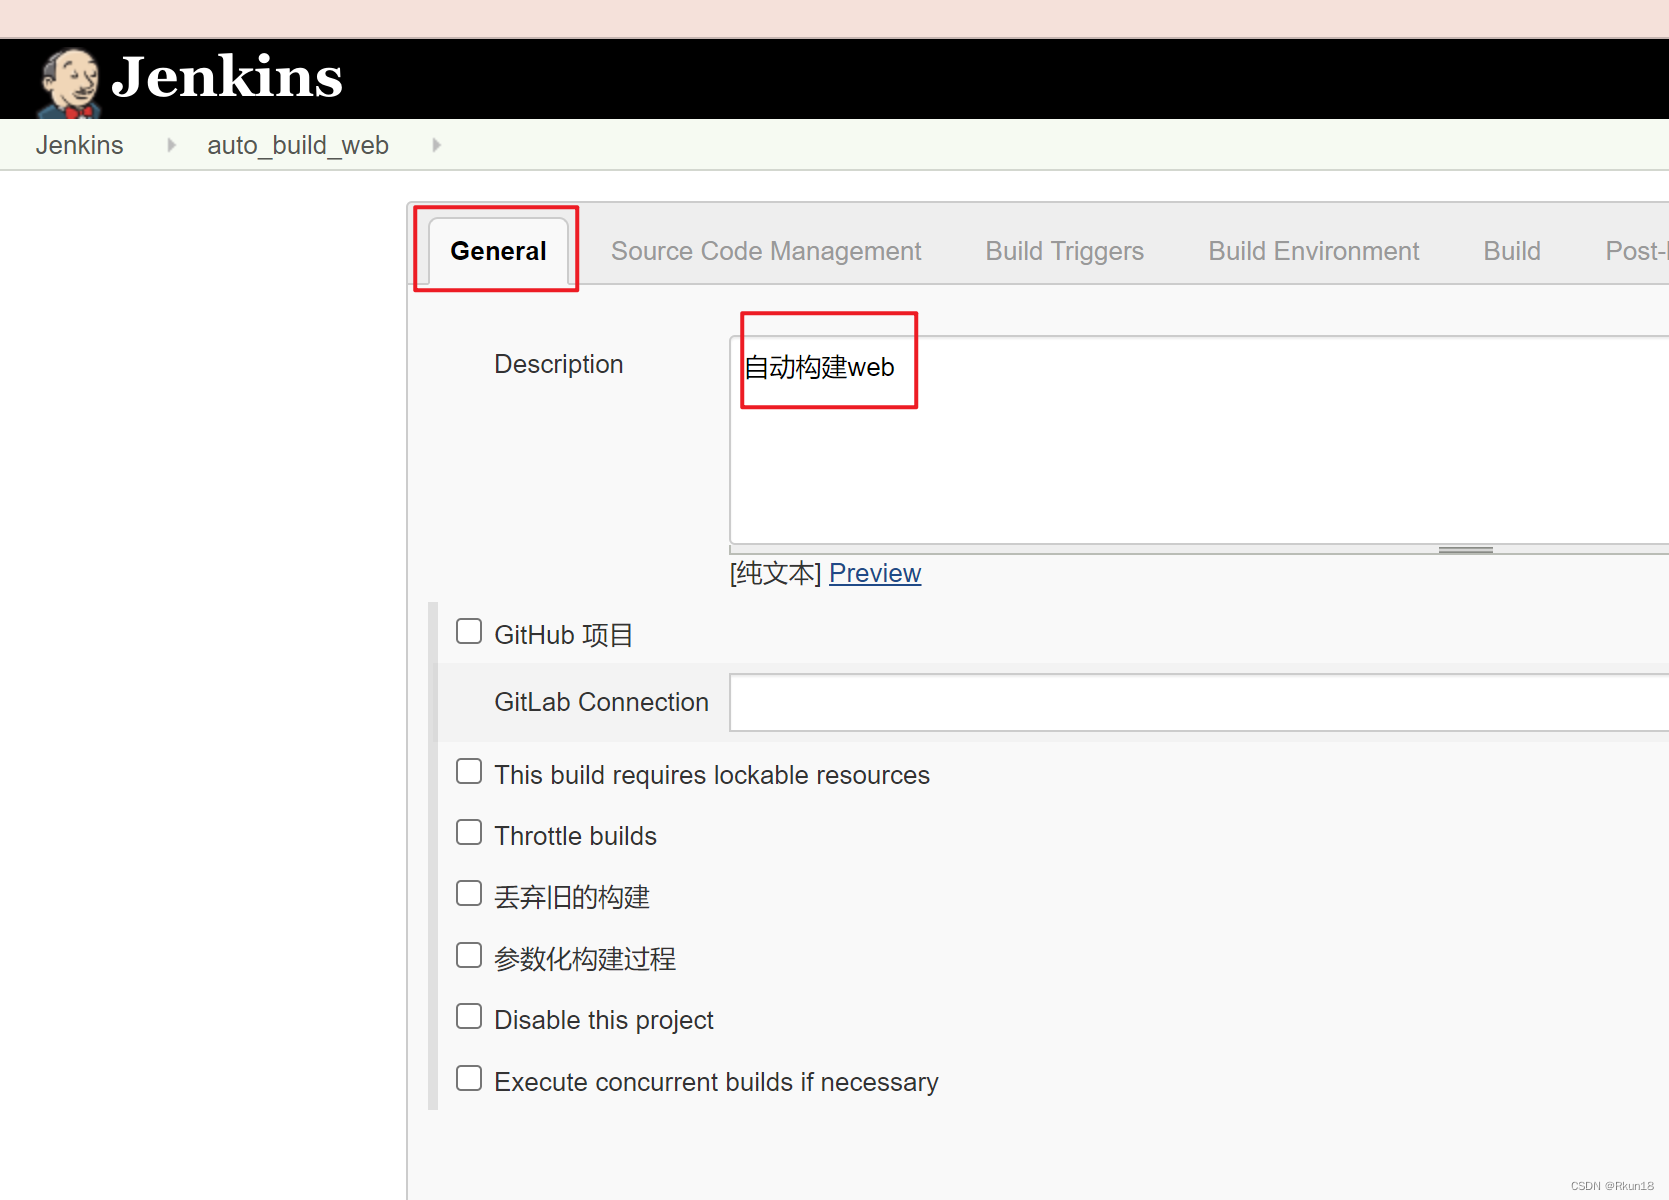Click the Jenkins butler logo icon

(x=69, y=83)
